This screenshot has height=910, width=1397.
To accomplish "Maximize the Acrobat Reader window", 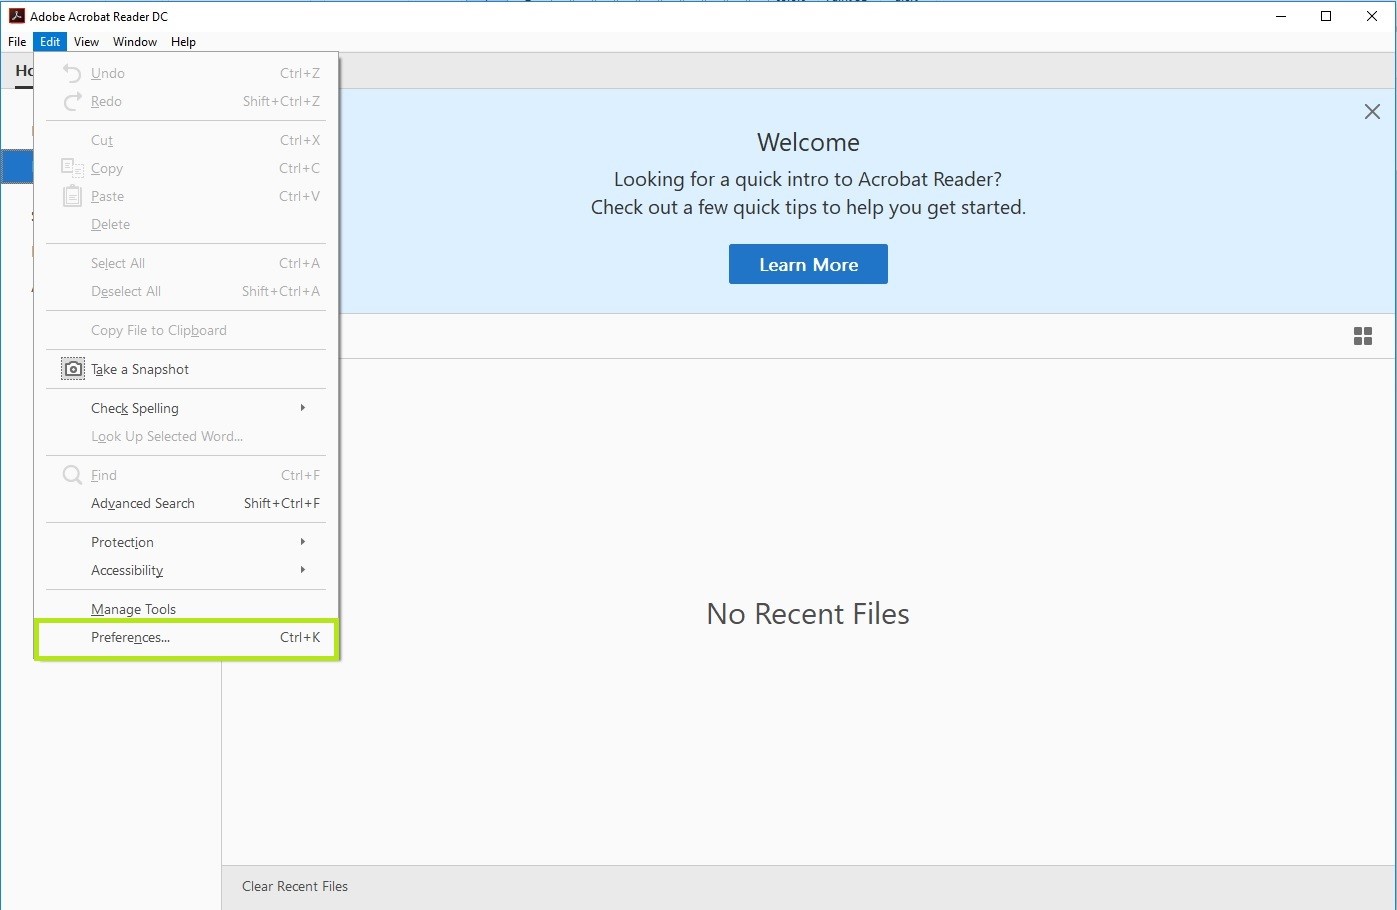I will 1326,16.
